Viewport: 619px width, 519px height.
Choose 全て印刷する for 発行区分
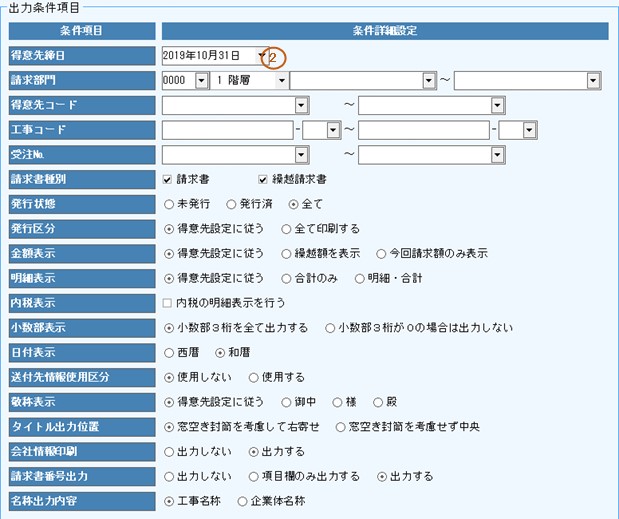pyautogui.click(x=287, y=229)
